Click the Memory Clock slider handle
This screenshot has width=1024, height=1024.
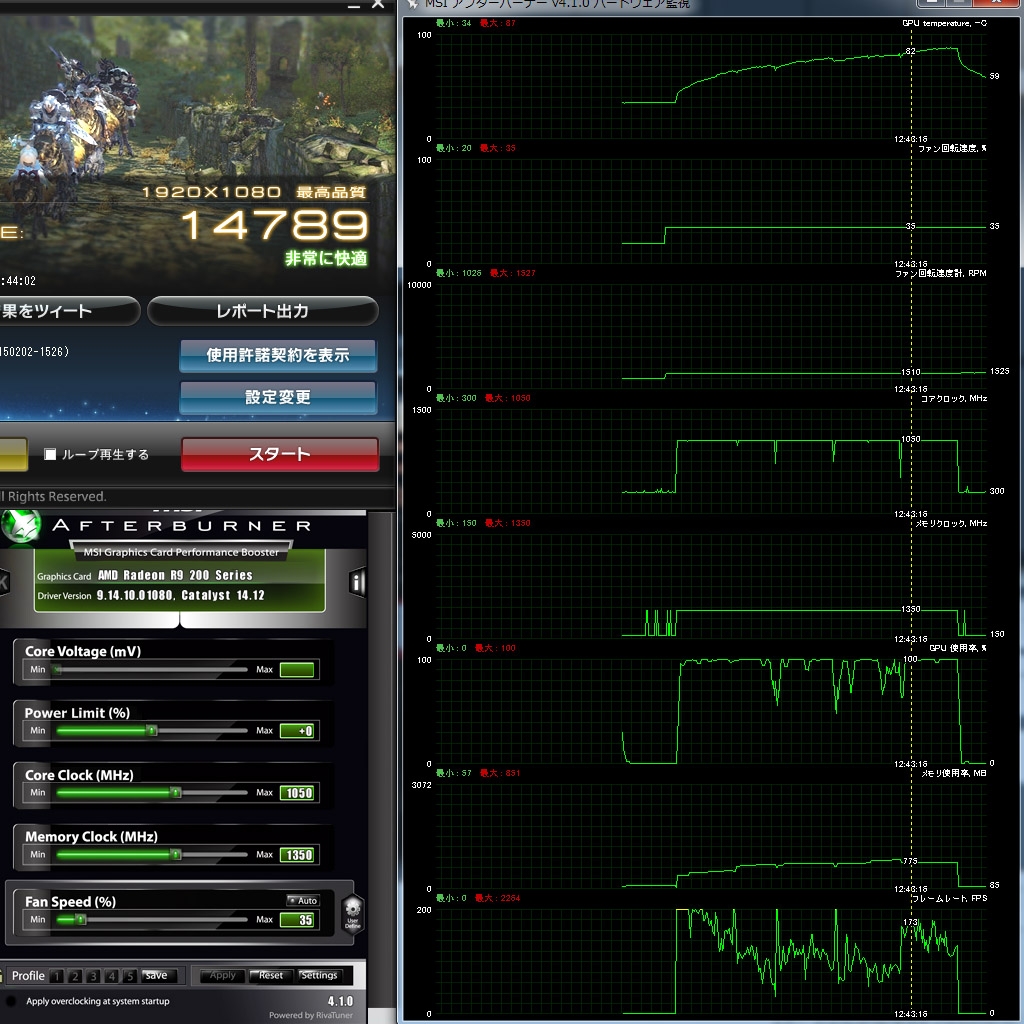[x=176, y=854]
